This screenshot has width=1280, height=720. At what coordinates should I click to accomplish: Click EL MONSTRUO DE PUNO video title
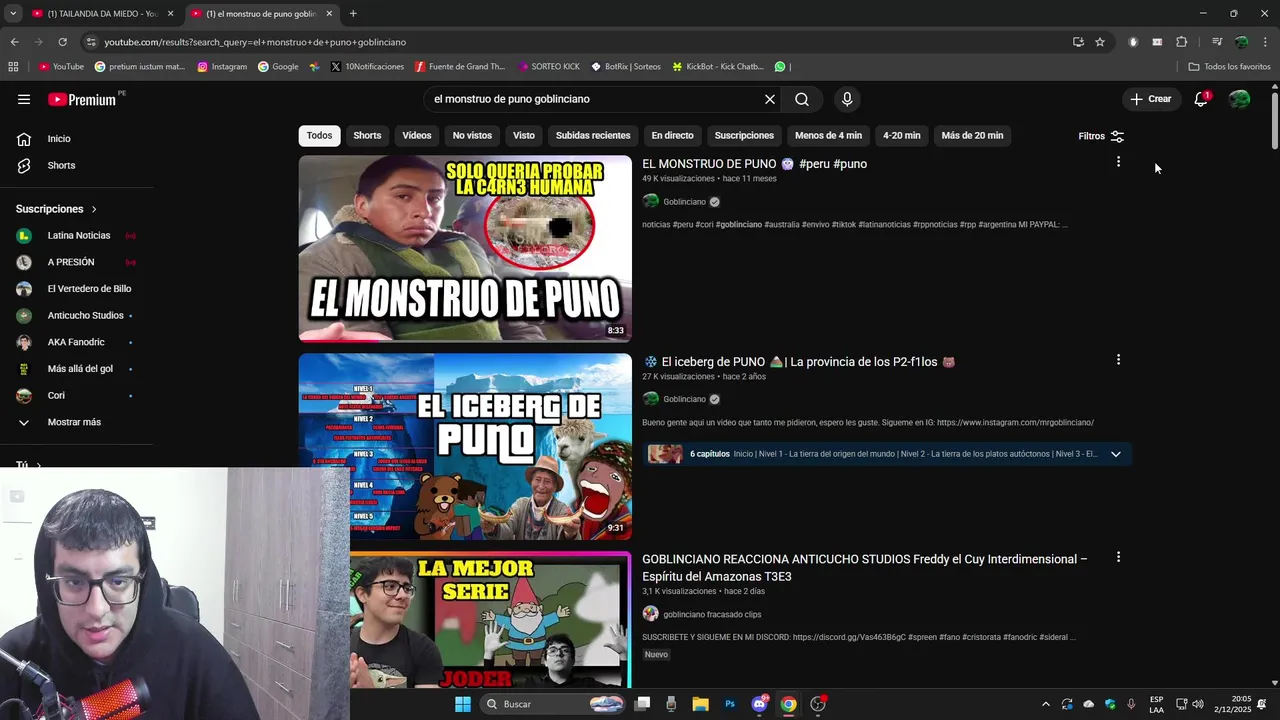(754, 164)
